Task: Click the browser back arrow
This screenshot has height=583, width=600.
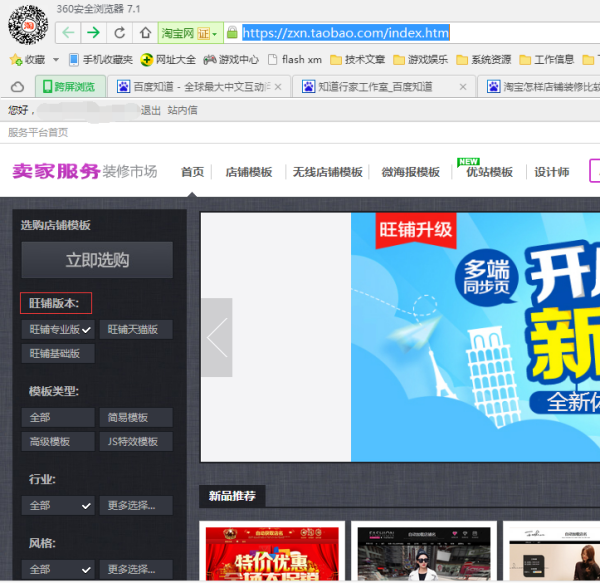Action: [68, 33]
